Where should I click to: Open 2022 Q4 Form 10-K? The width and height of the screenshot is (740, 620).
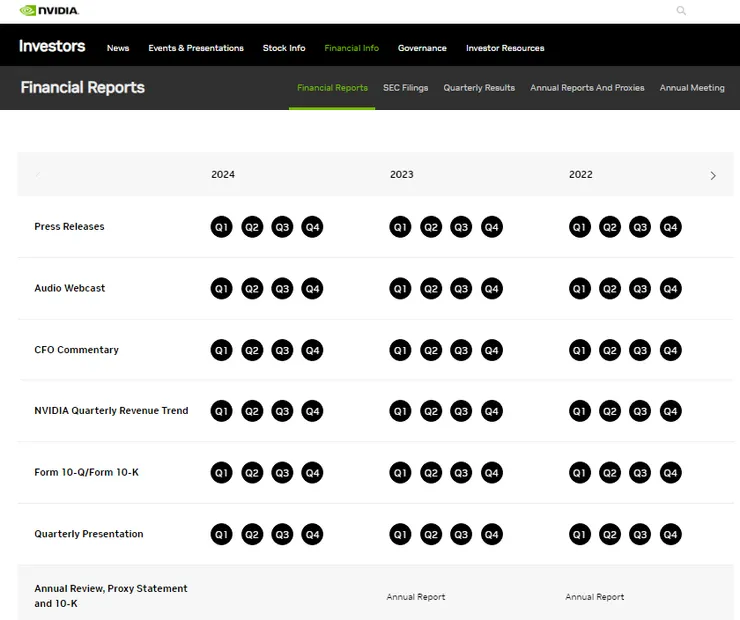pyautogui.click(x=671, y=473)
